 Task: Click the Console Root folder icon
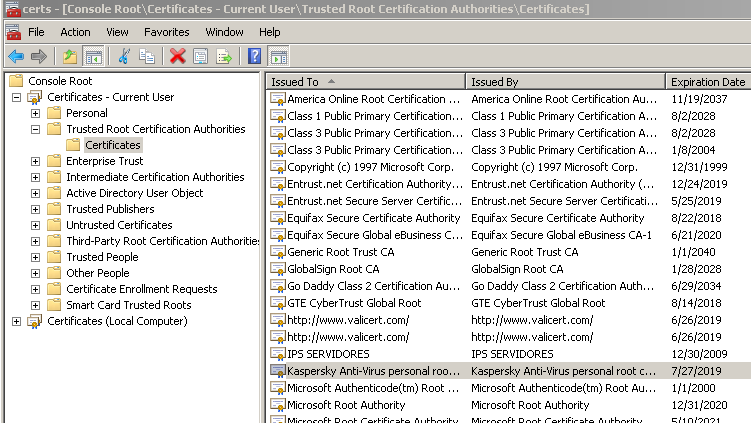[16, 80]
